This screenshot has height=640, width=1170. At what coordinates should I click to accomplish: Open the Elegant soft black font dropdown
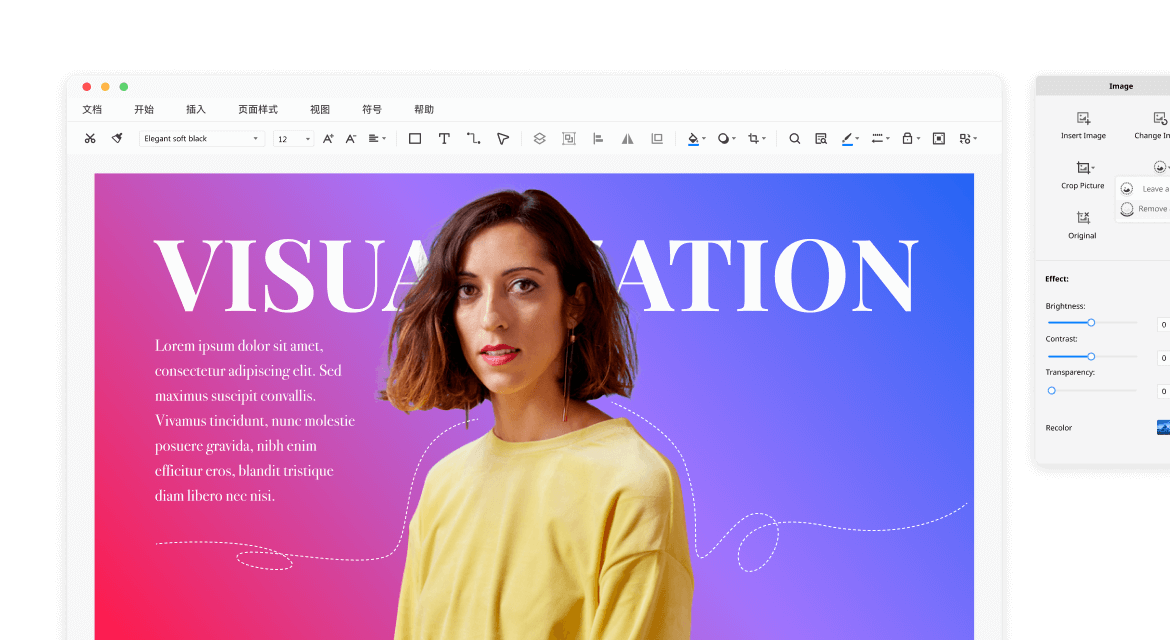(x=201, y=139)
